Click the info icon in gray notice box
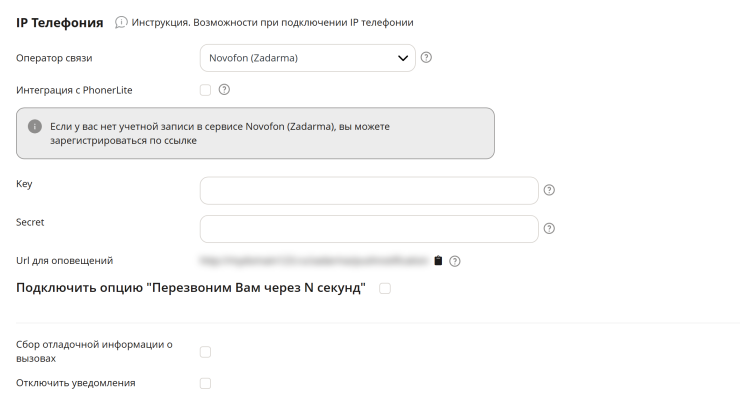The height and width of the screenshot is (405, 740). 34,126
